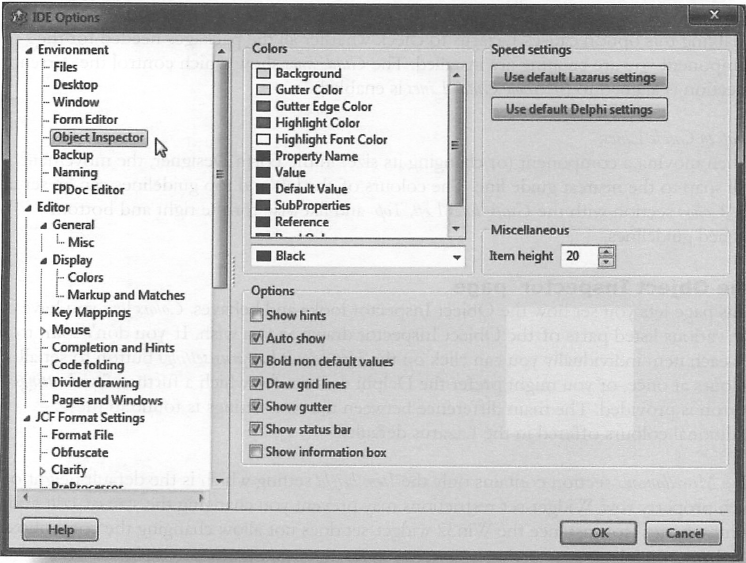Check the Show information box option
The height and width of the screenshot is (563, 746).
coord(257,452)
